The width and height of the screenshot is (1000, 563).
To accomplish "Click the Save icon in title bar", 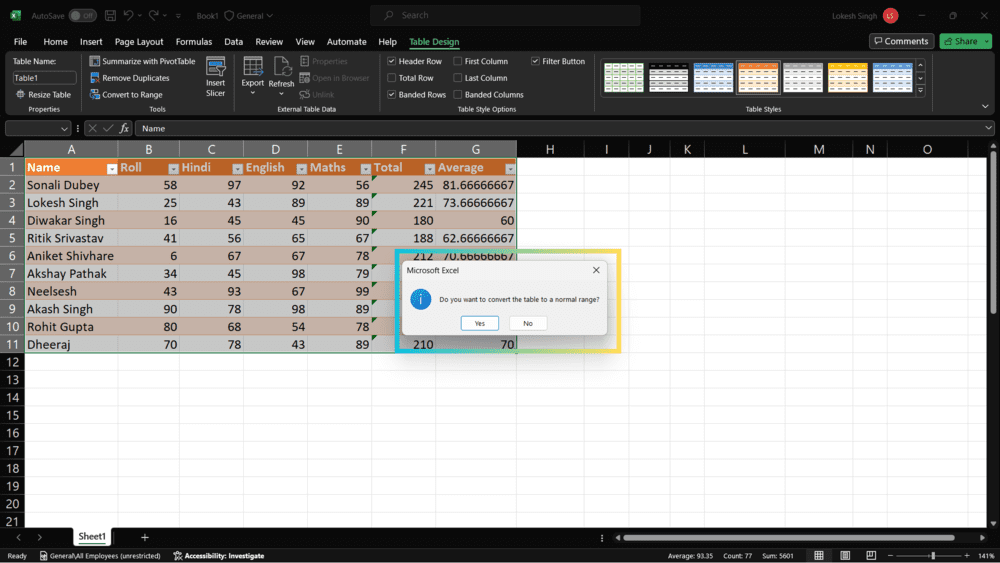I will pos(109,16).
